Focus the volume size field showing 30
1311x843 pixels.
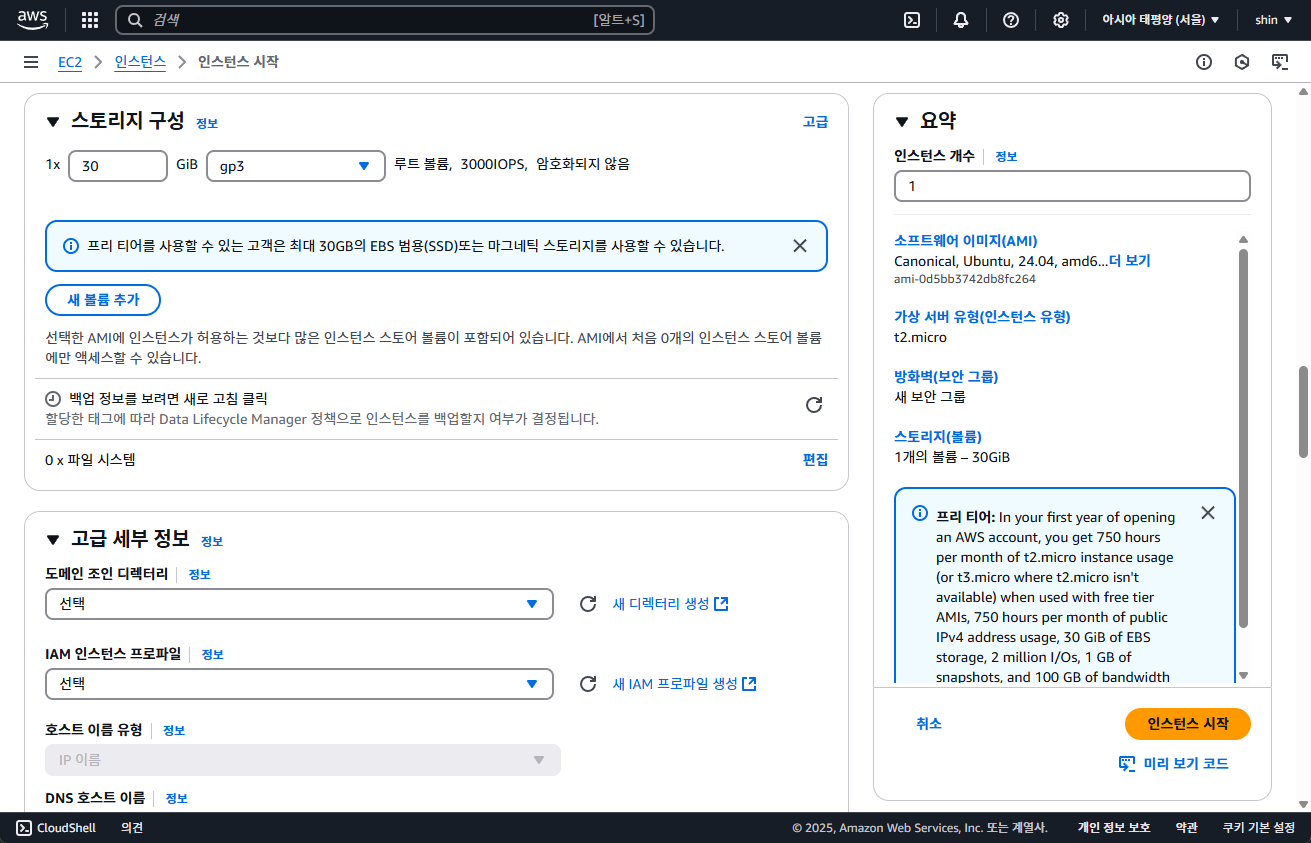(x=118, y=166)
